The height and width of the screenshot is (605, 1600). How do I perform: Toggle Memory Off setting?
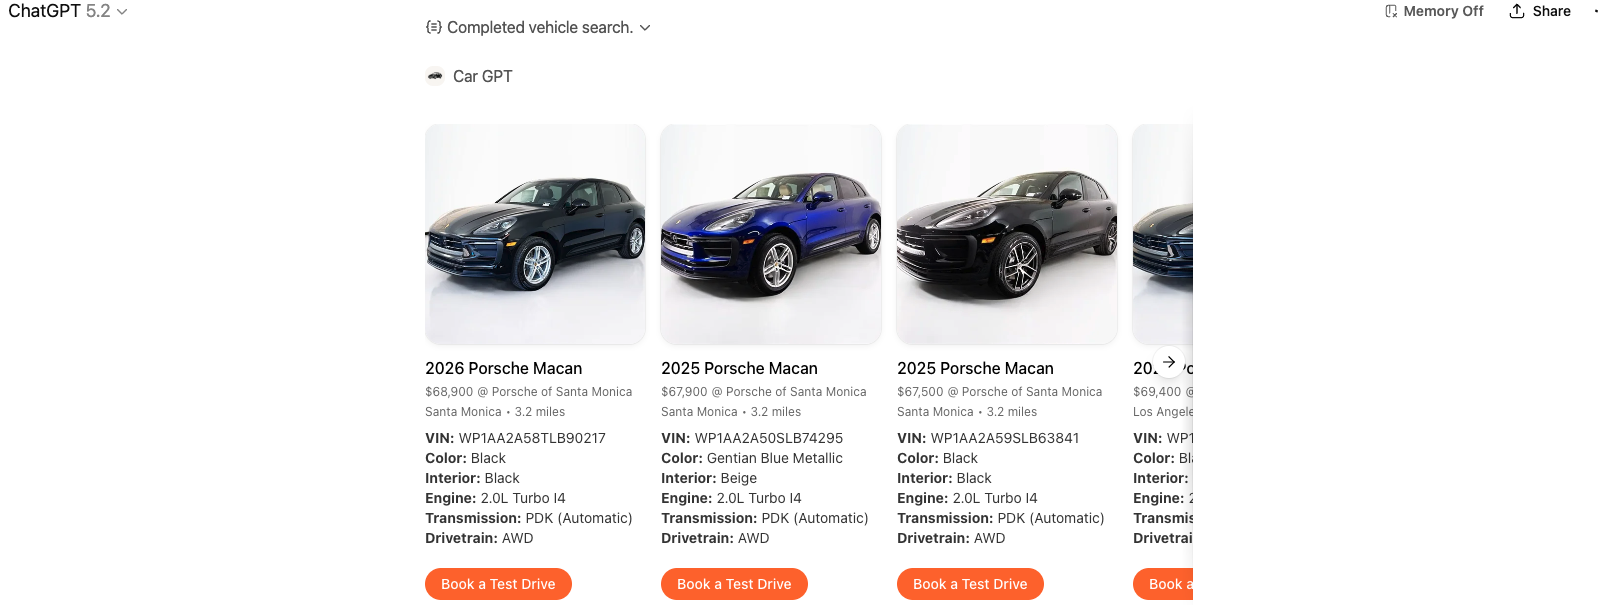(1433, 11)
